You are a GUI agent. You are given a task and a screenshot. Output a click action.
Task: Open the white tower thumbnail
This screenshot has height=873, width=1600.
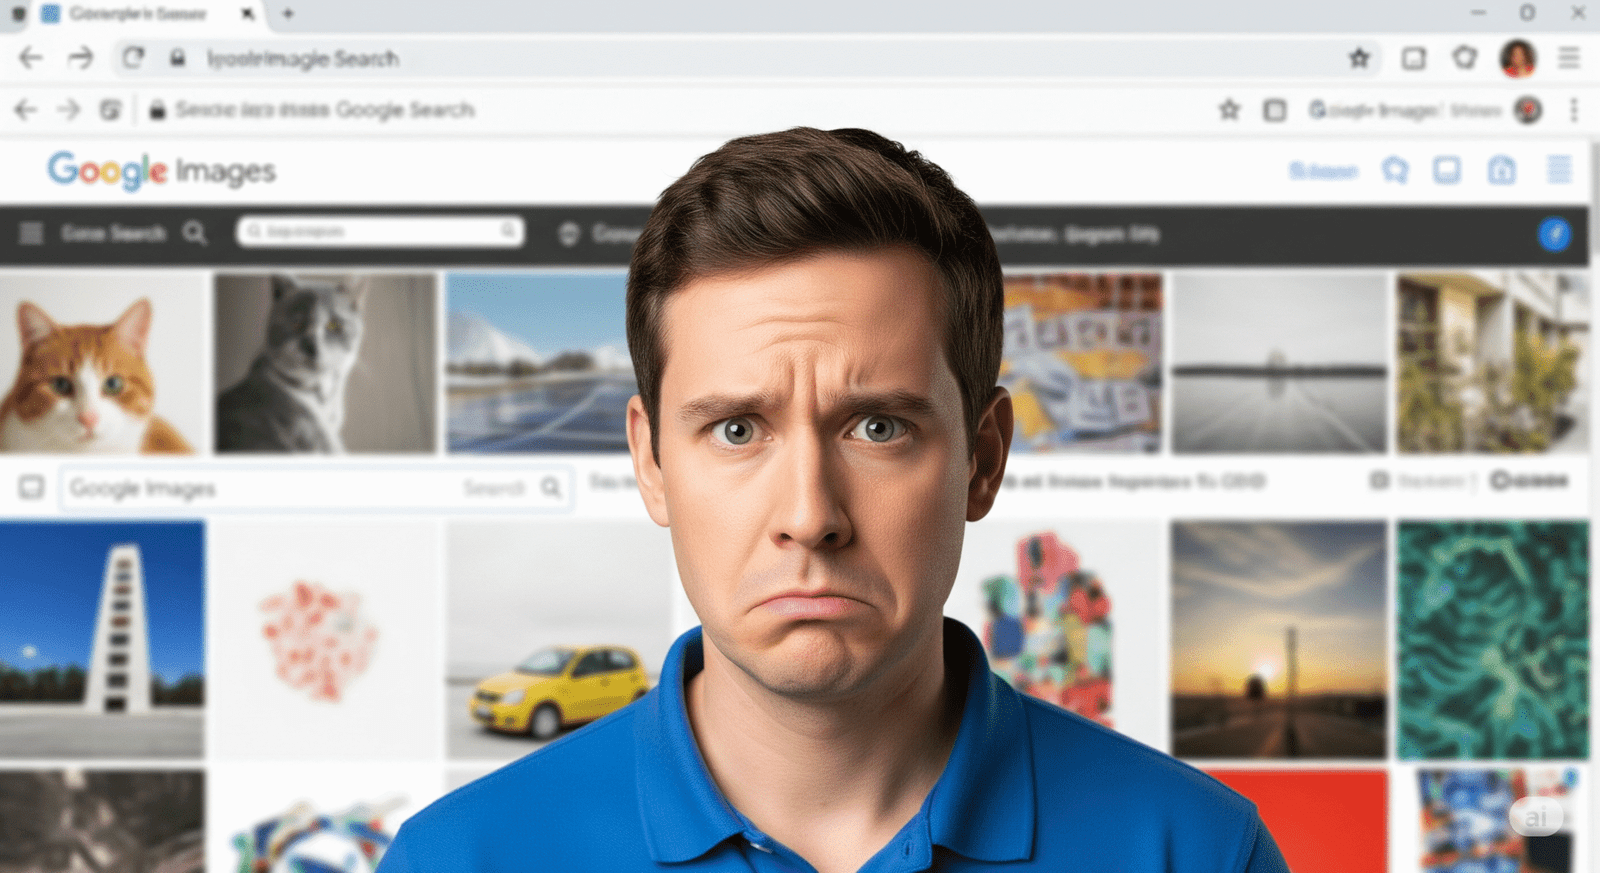102,639
